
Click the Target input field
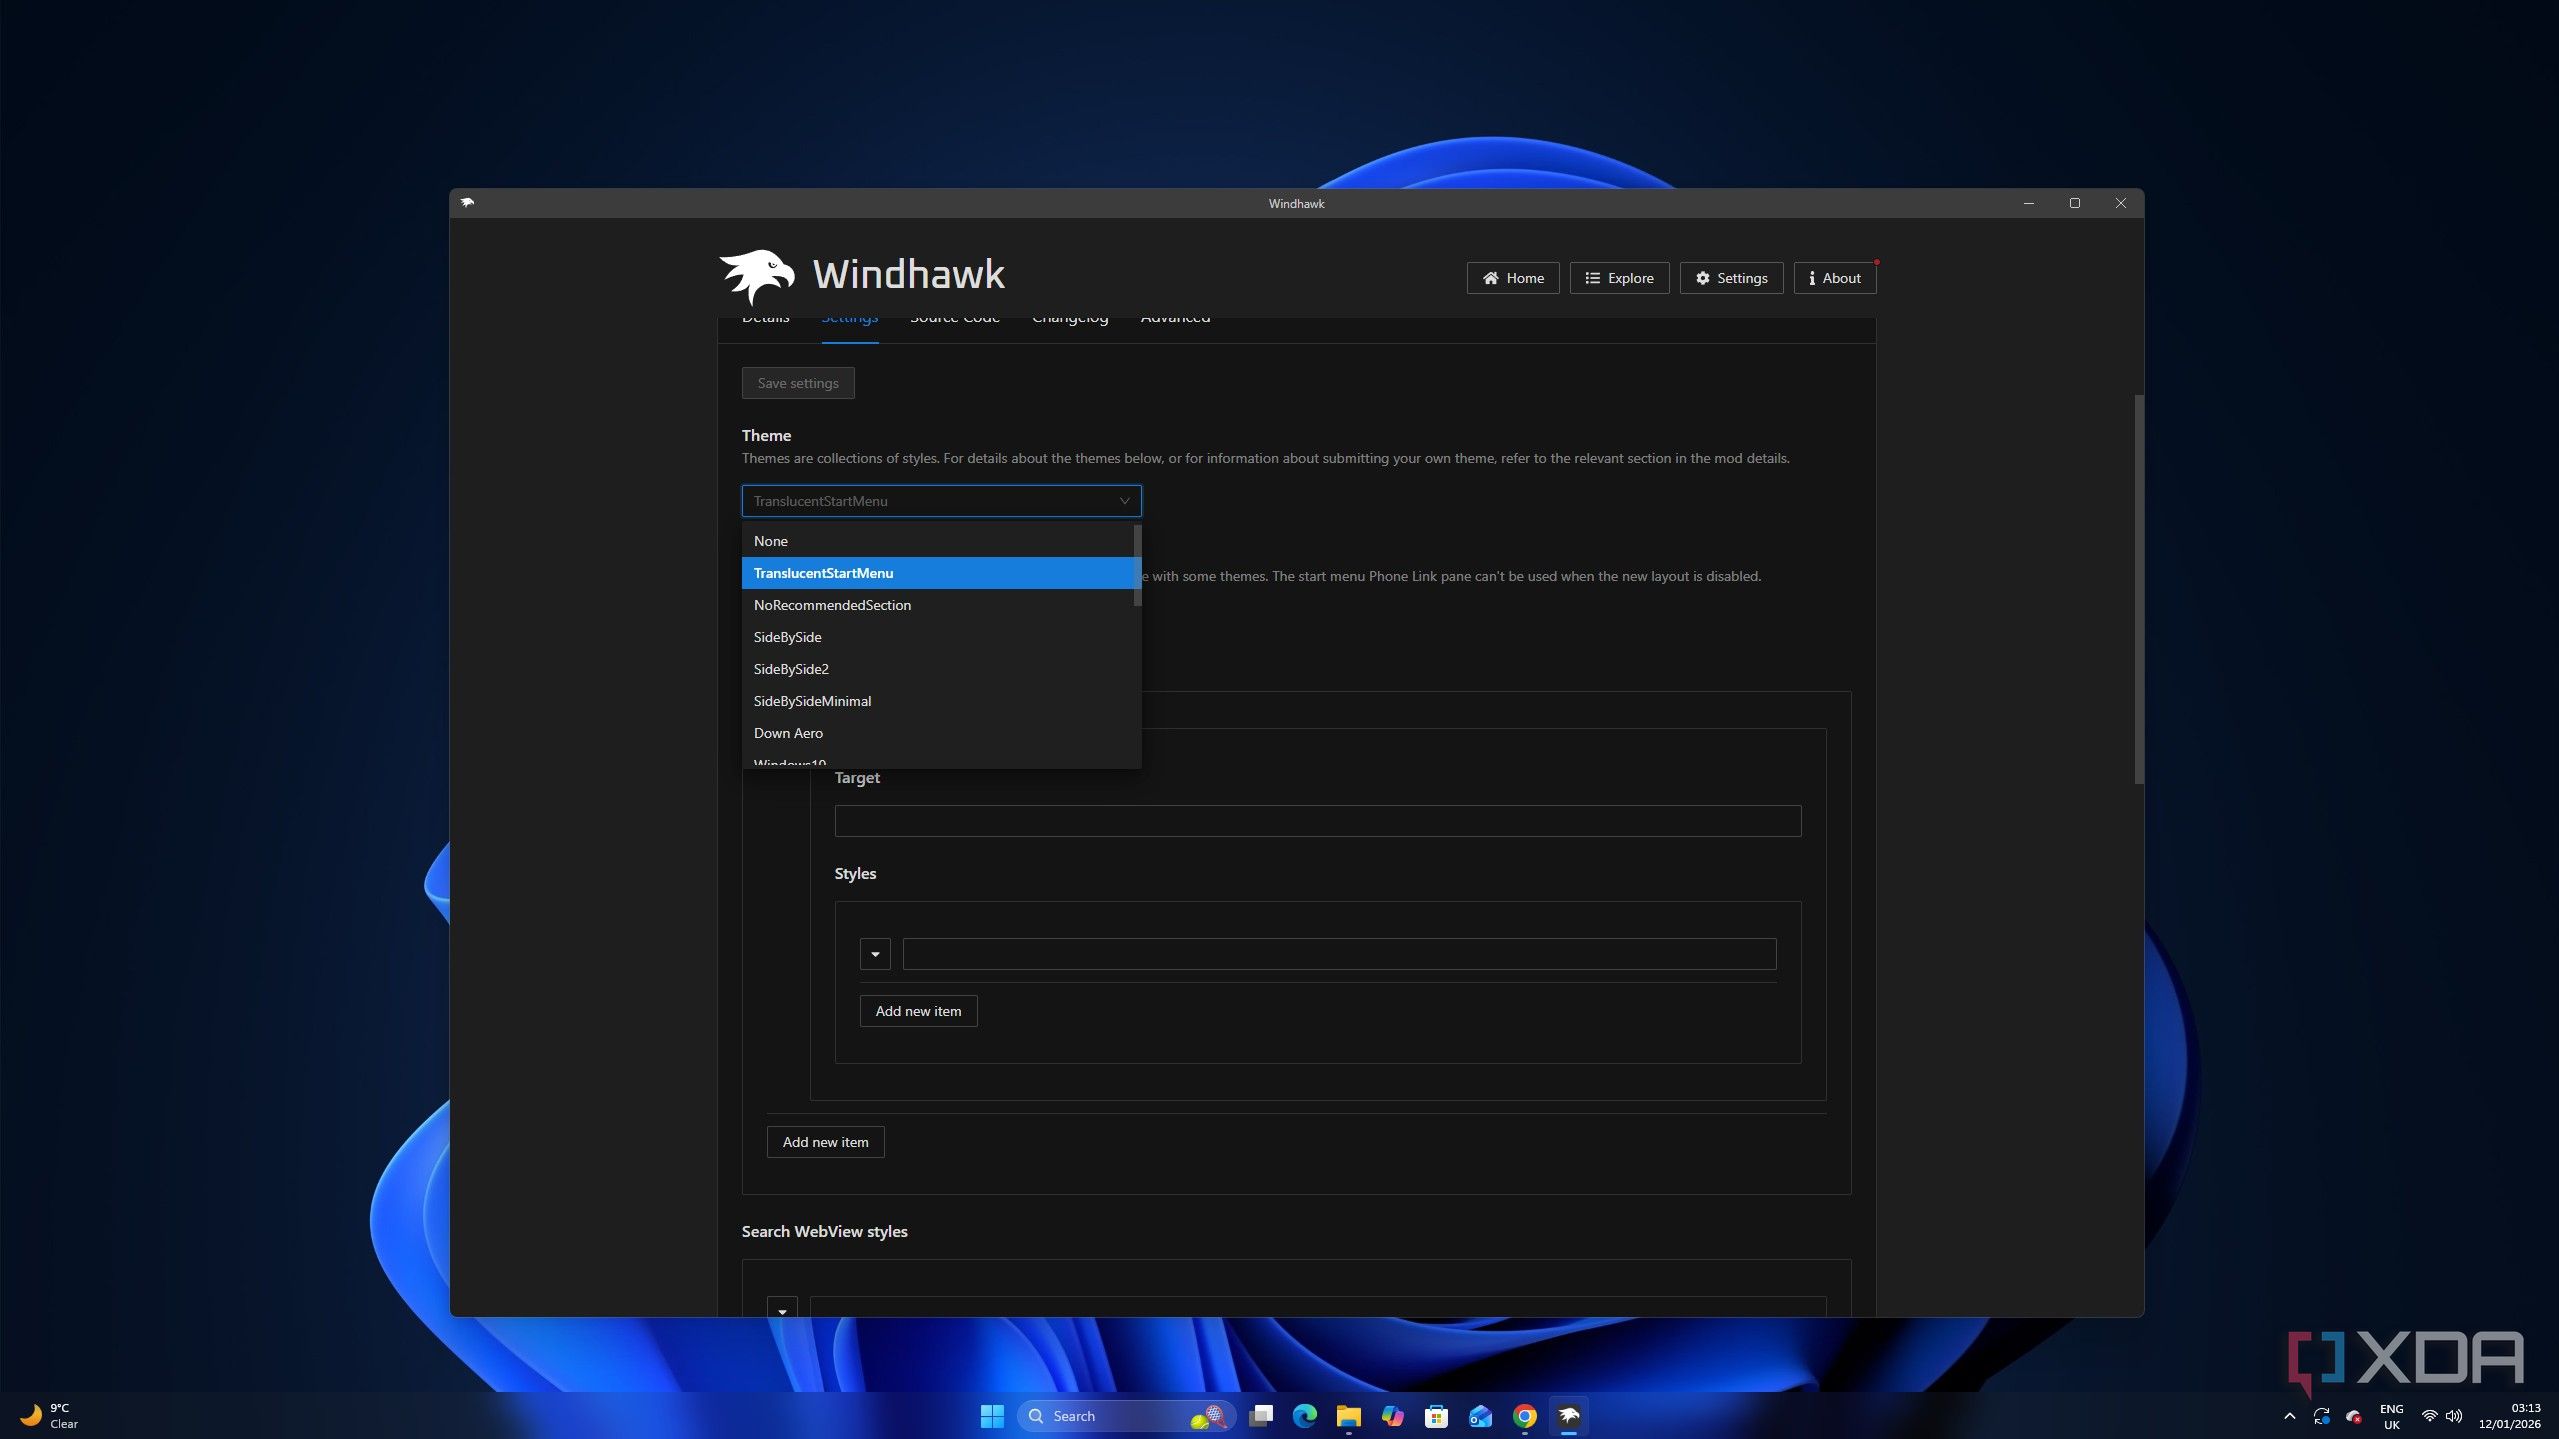point(1317,821)
